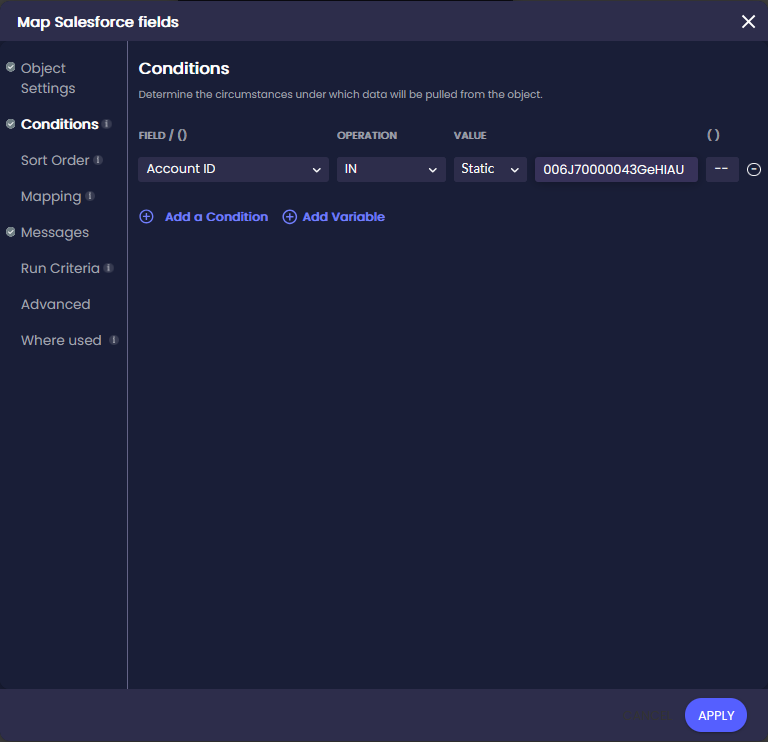Open the Run Criteria section

coord(60,268)
